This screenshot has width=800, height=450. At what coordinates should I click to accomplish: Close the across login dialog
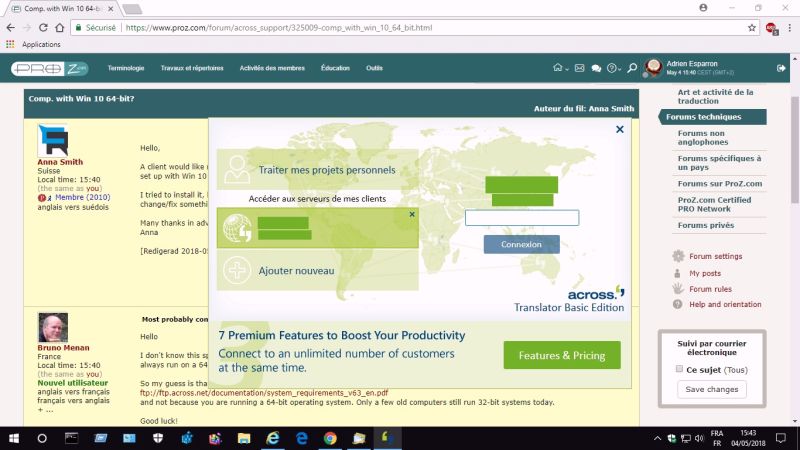click(619, 130)
